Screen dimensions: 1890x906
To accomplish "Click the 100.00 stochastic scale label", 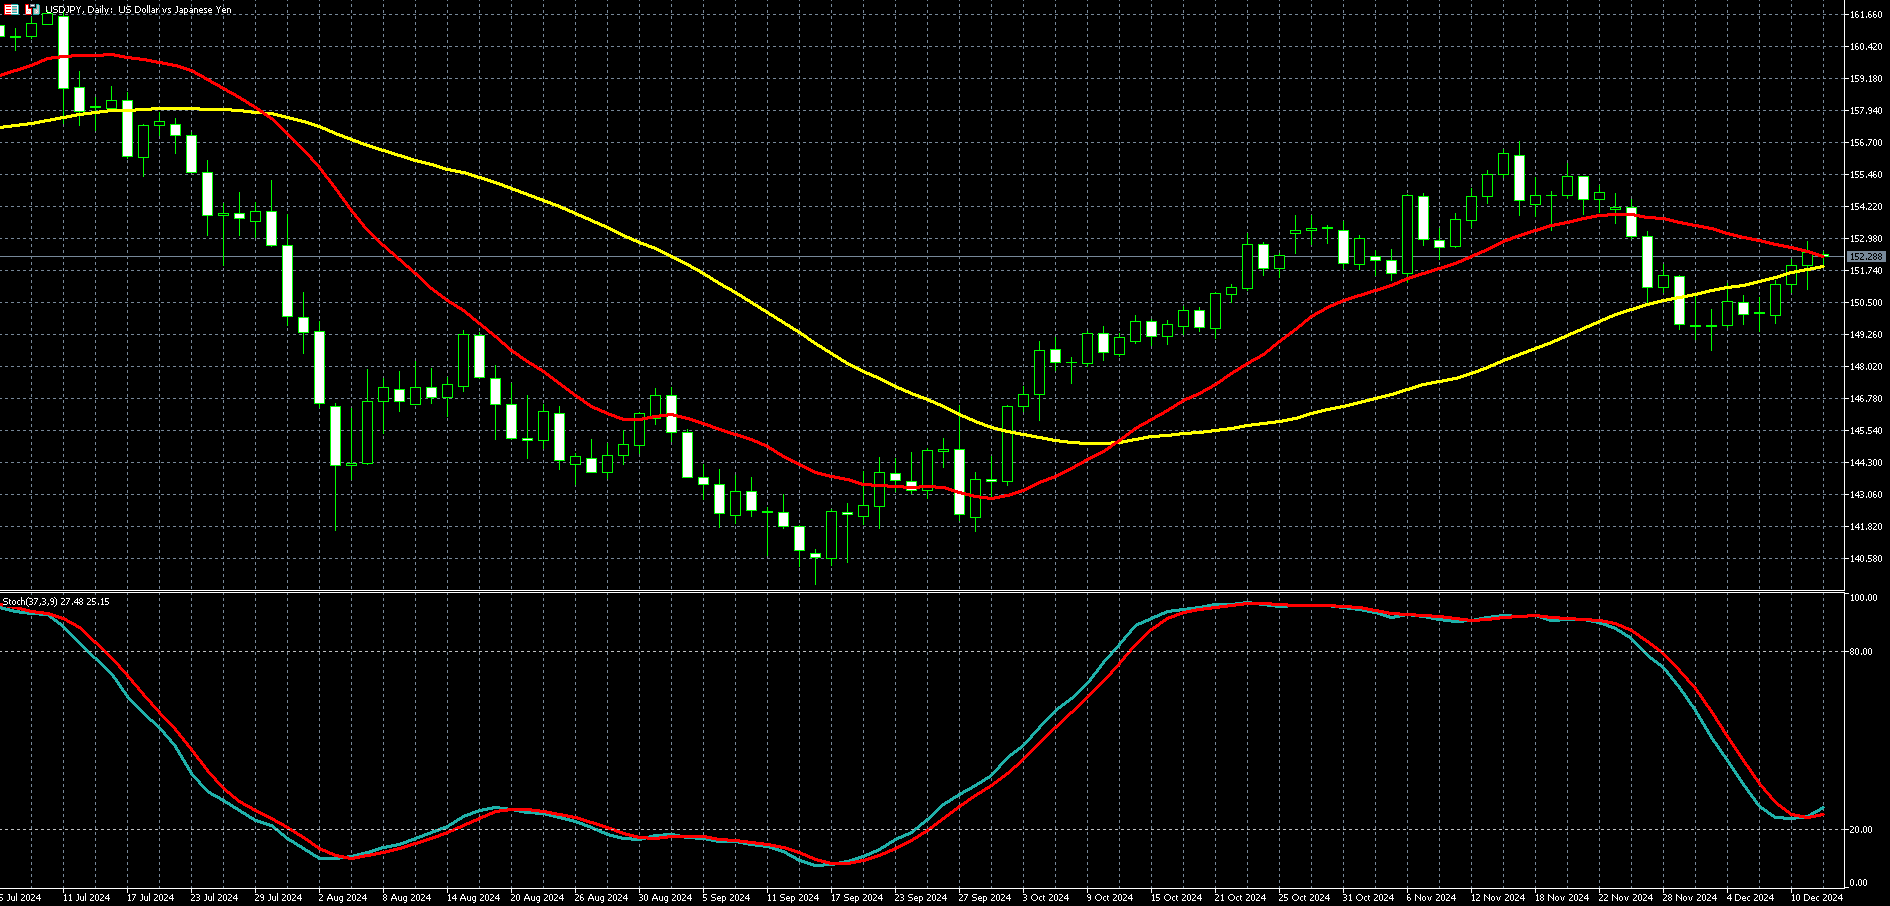I will click(x=1863, y=598).
